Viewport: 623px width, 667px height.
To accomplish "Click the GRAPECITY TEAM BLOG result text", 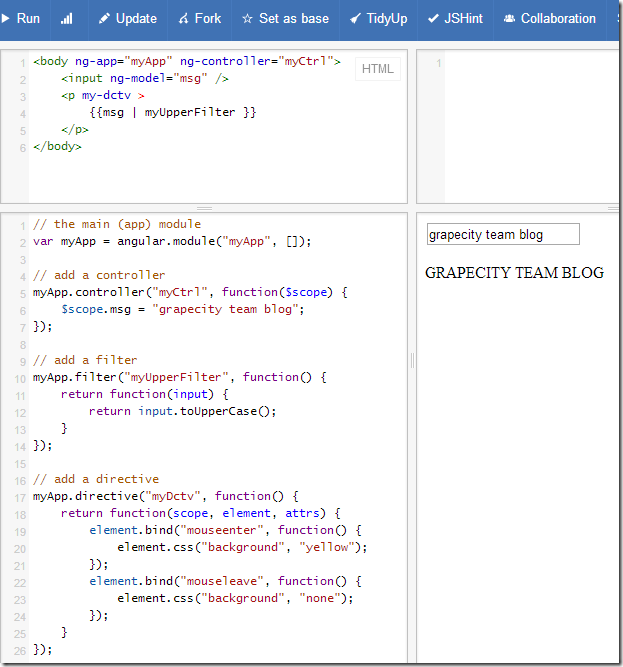I will 514,272.
